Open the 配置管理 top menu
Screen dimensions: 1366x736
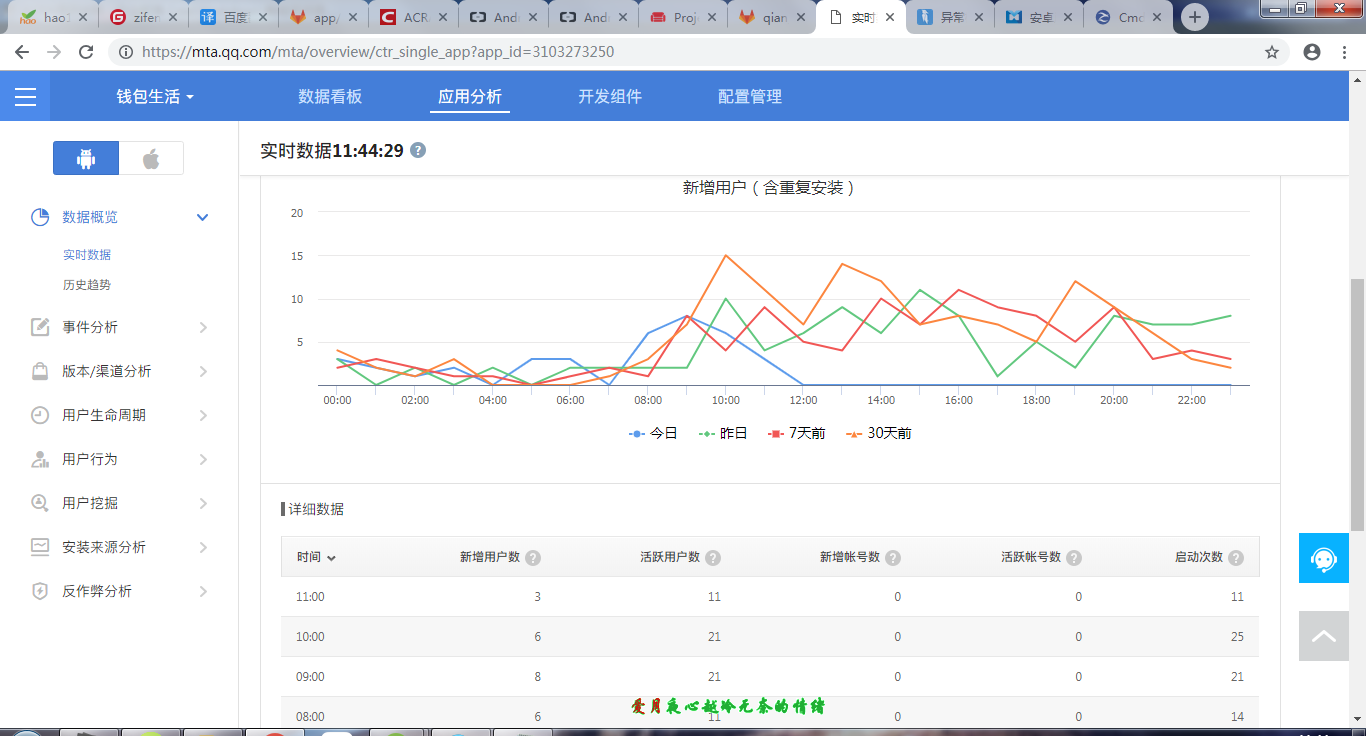750,97
